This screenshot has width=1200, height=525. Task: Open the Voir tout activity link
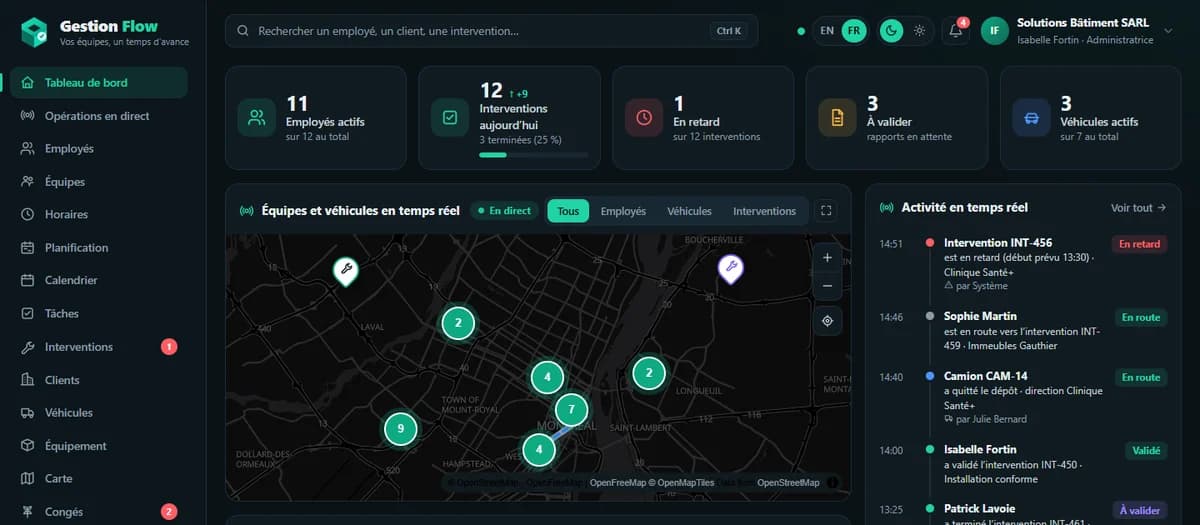click(x=1138, y=208)
